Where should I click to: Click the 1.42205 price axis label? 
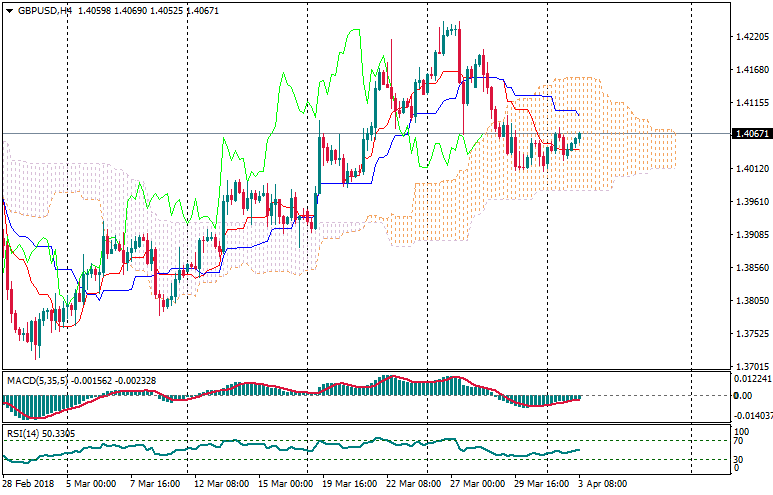750,37
